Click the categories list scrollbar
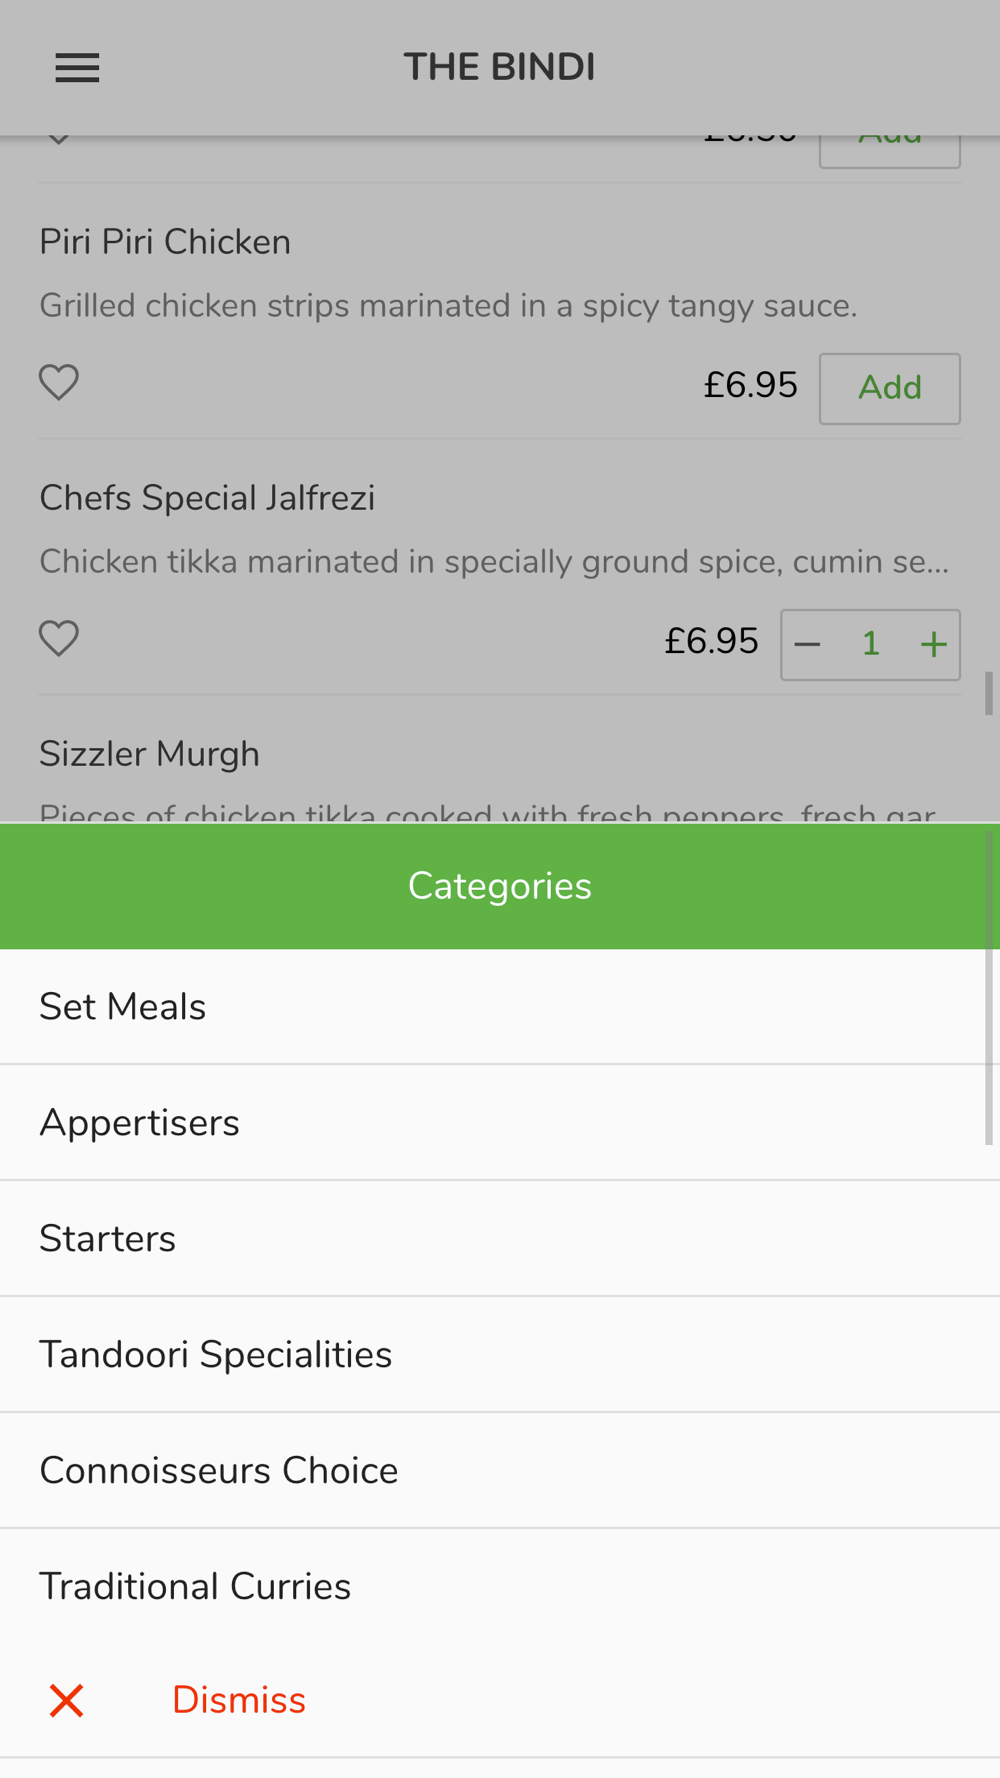Image resolution: width=1000 pixels, height=1778 pixels. (x=989, y=988)
